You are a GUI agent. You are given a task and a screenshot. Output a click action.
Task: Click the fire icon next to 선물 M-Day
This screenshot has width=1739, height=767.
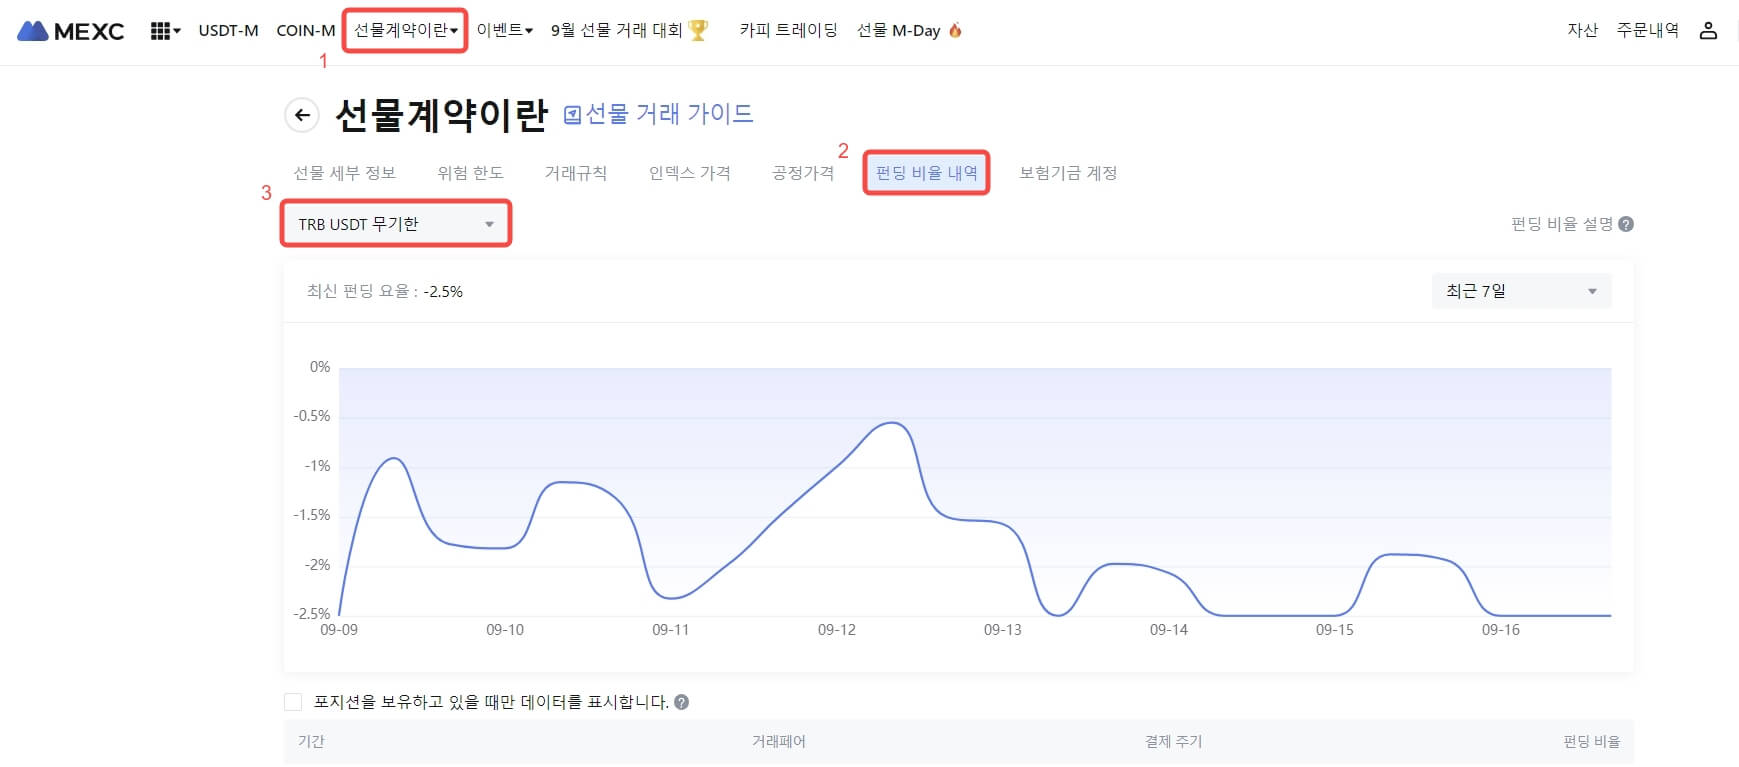point(955,31)
